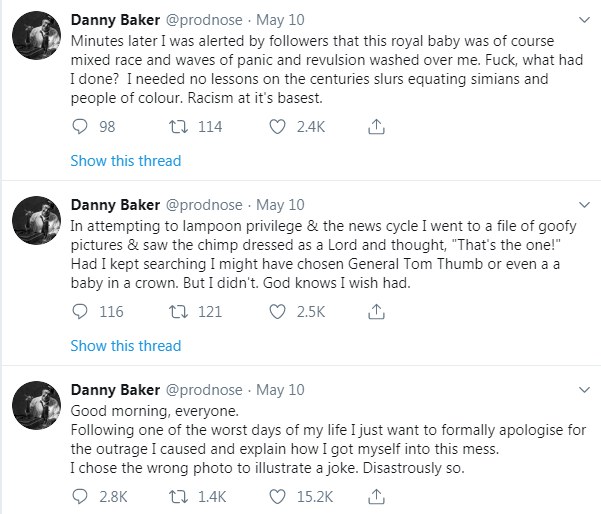Click 'Show this thread' under first tweet
Screen dimensions: 601x514
click(126, 161)
